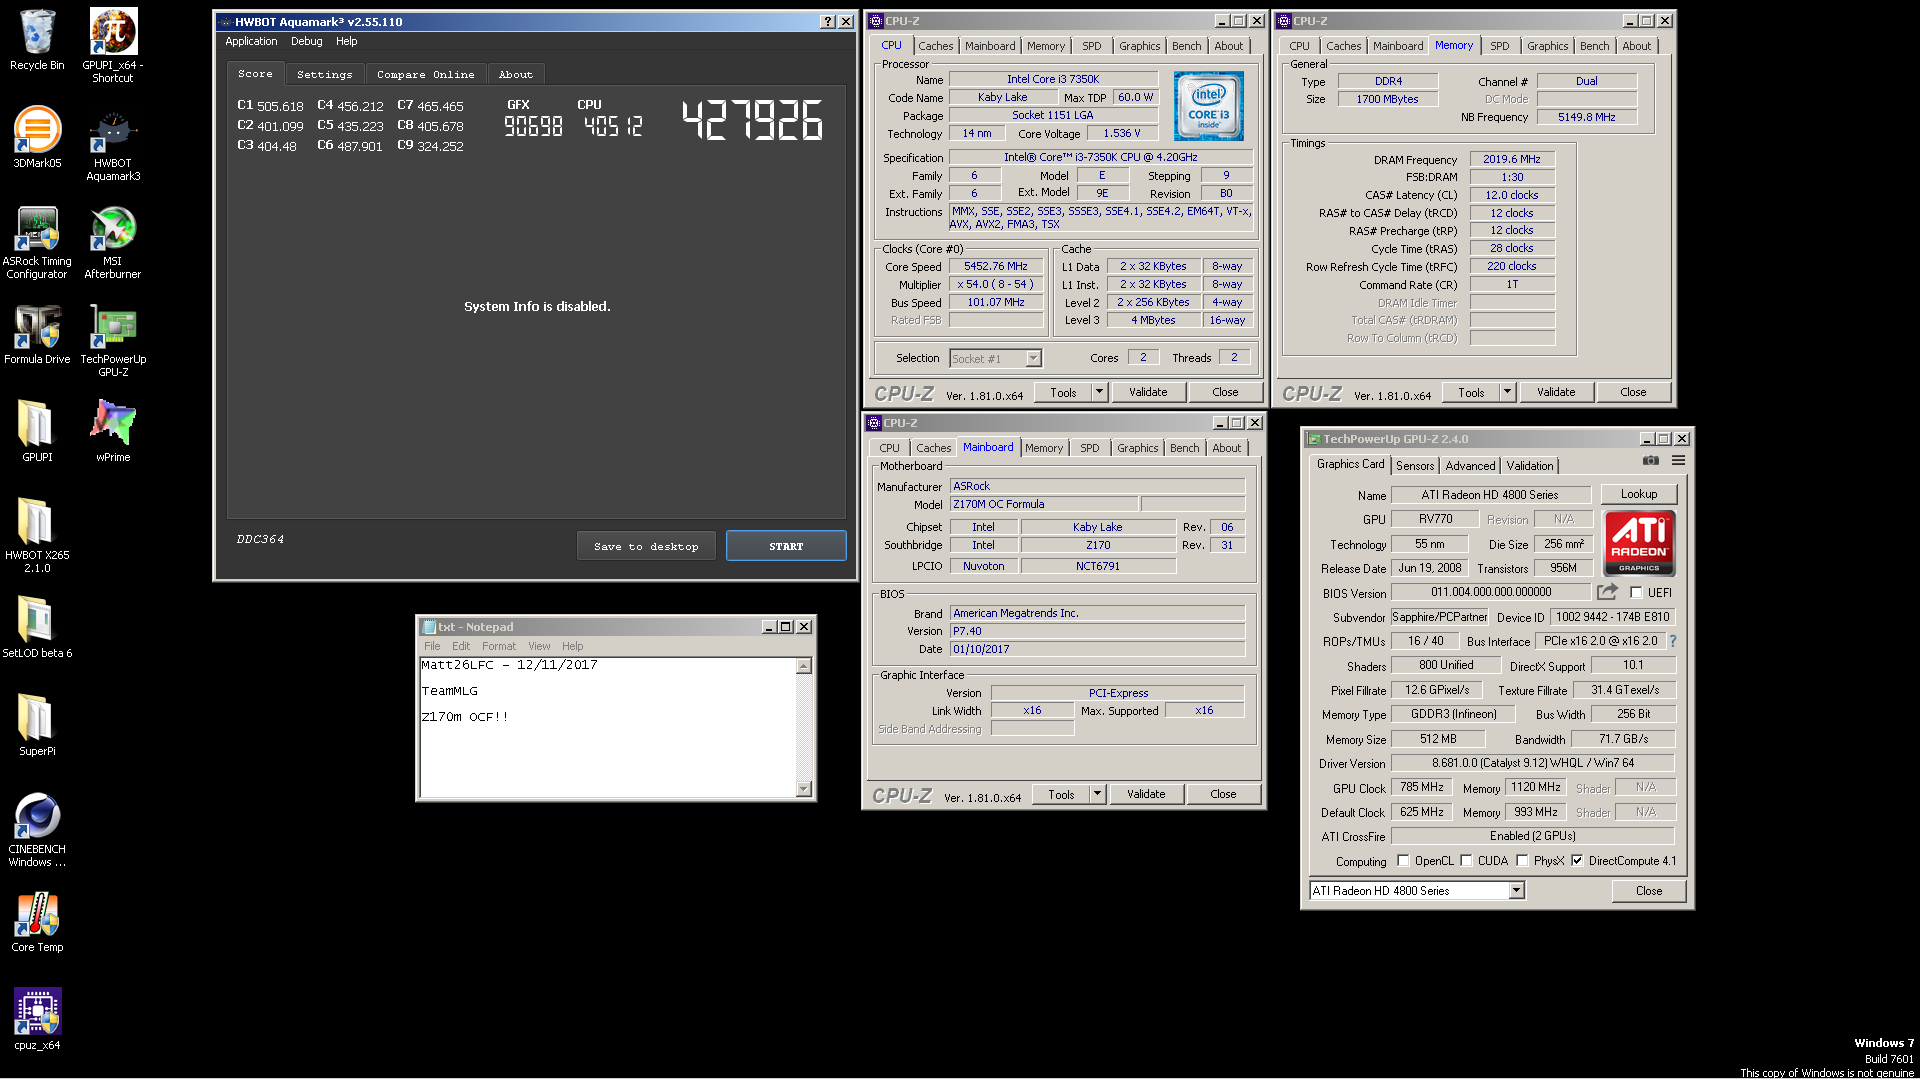1920x1080 pixels.
Task: Click GPU-Z BIOS export share icon
Action: pos(1607,592)
